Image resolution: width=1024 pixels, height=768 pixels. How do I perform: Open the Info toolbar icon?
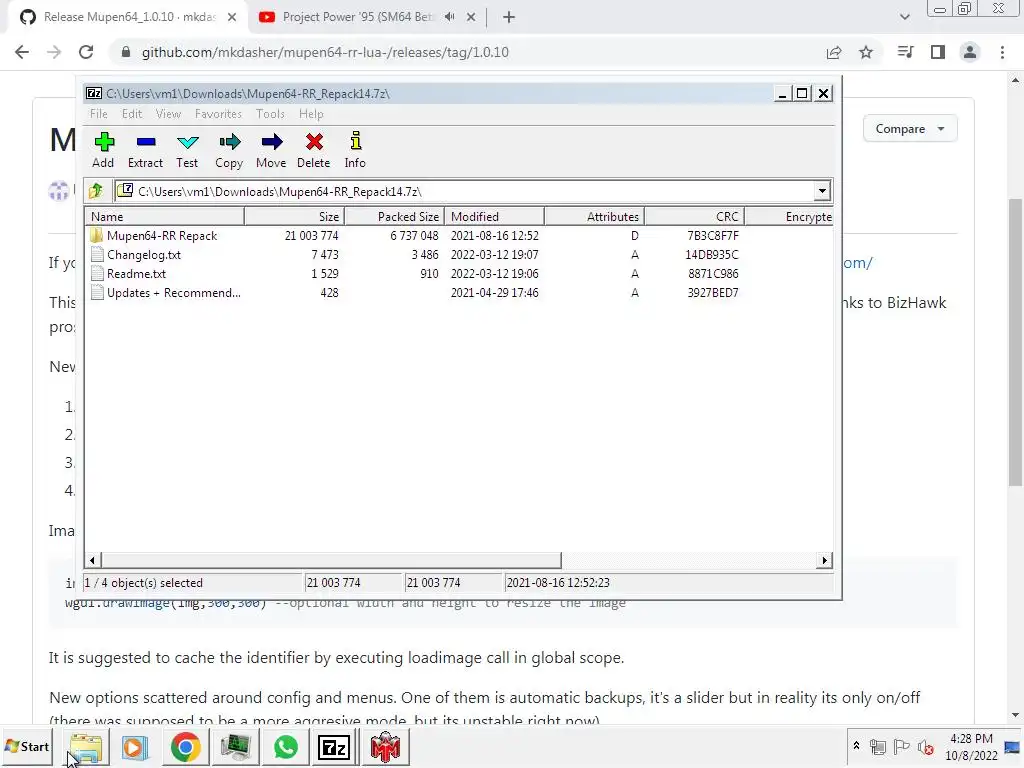click(x=355, y=150)
